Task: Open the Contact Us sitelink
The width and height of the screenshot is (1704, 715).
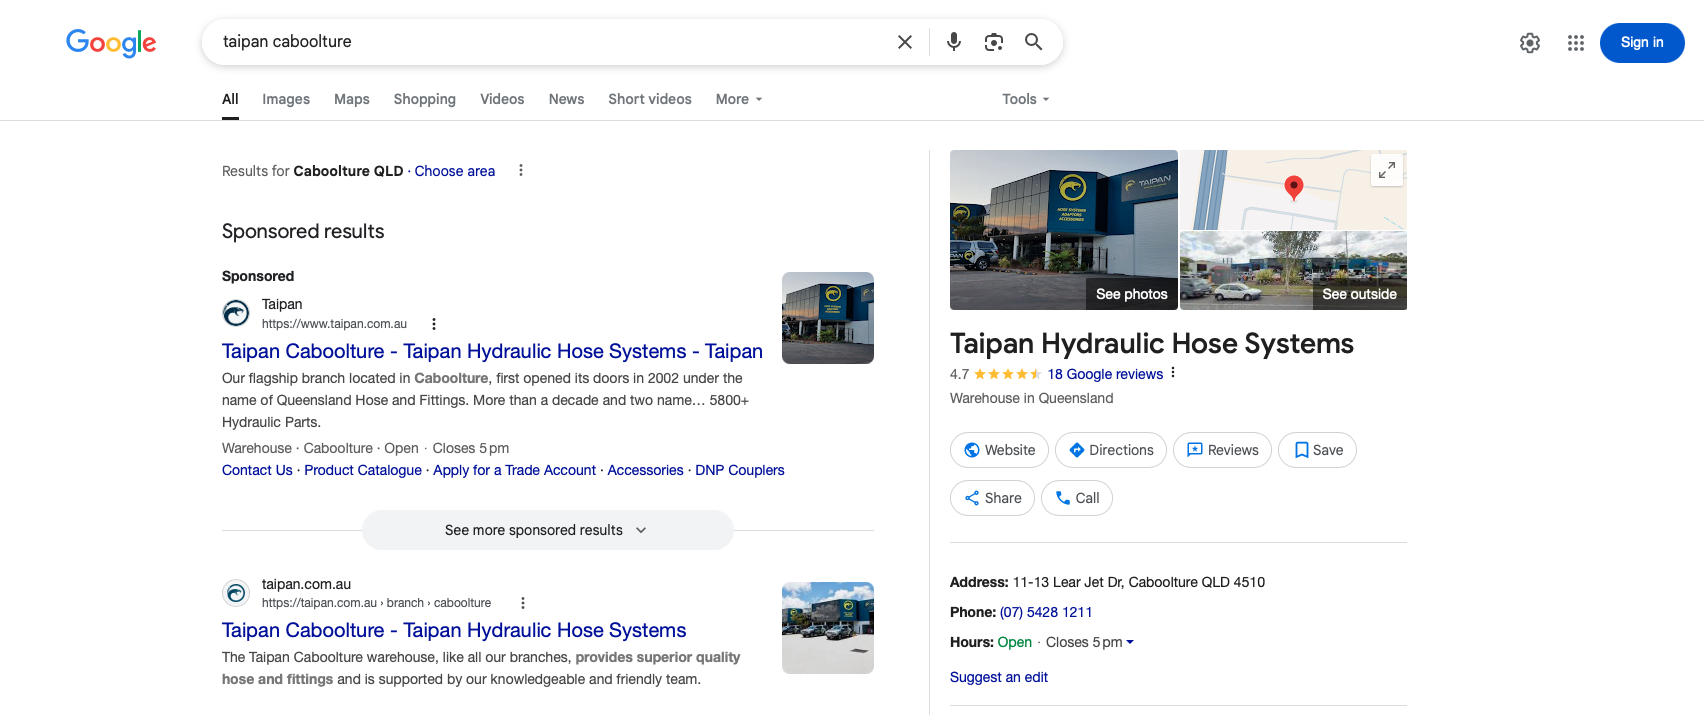Action: pyautogui.click(x=257, y=470)
